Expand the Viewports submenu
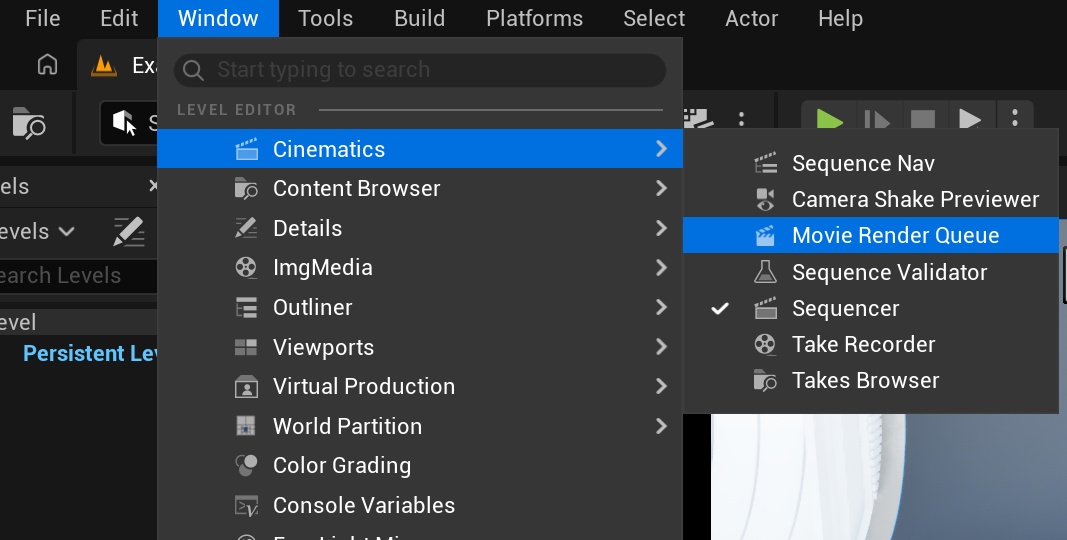This screenshot has height=540, width=1067. pyautogui.click(x=322, y=347)
